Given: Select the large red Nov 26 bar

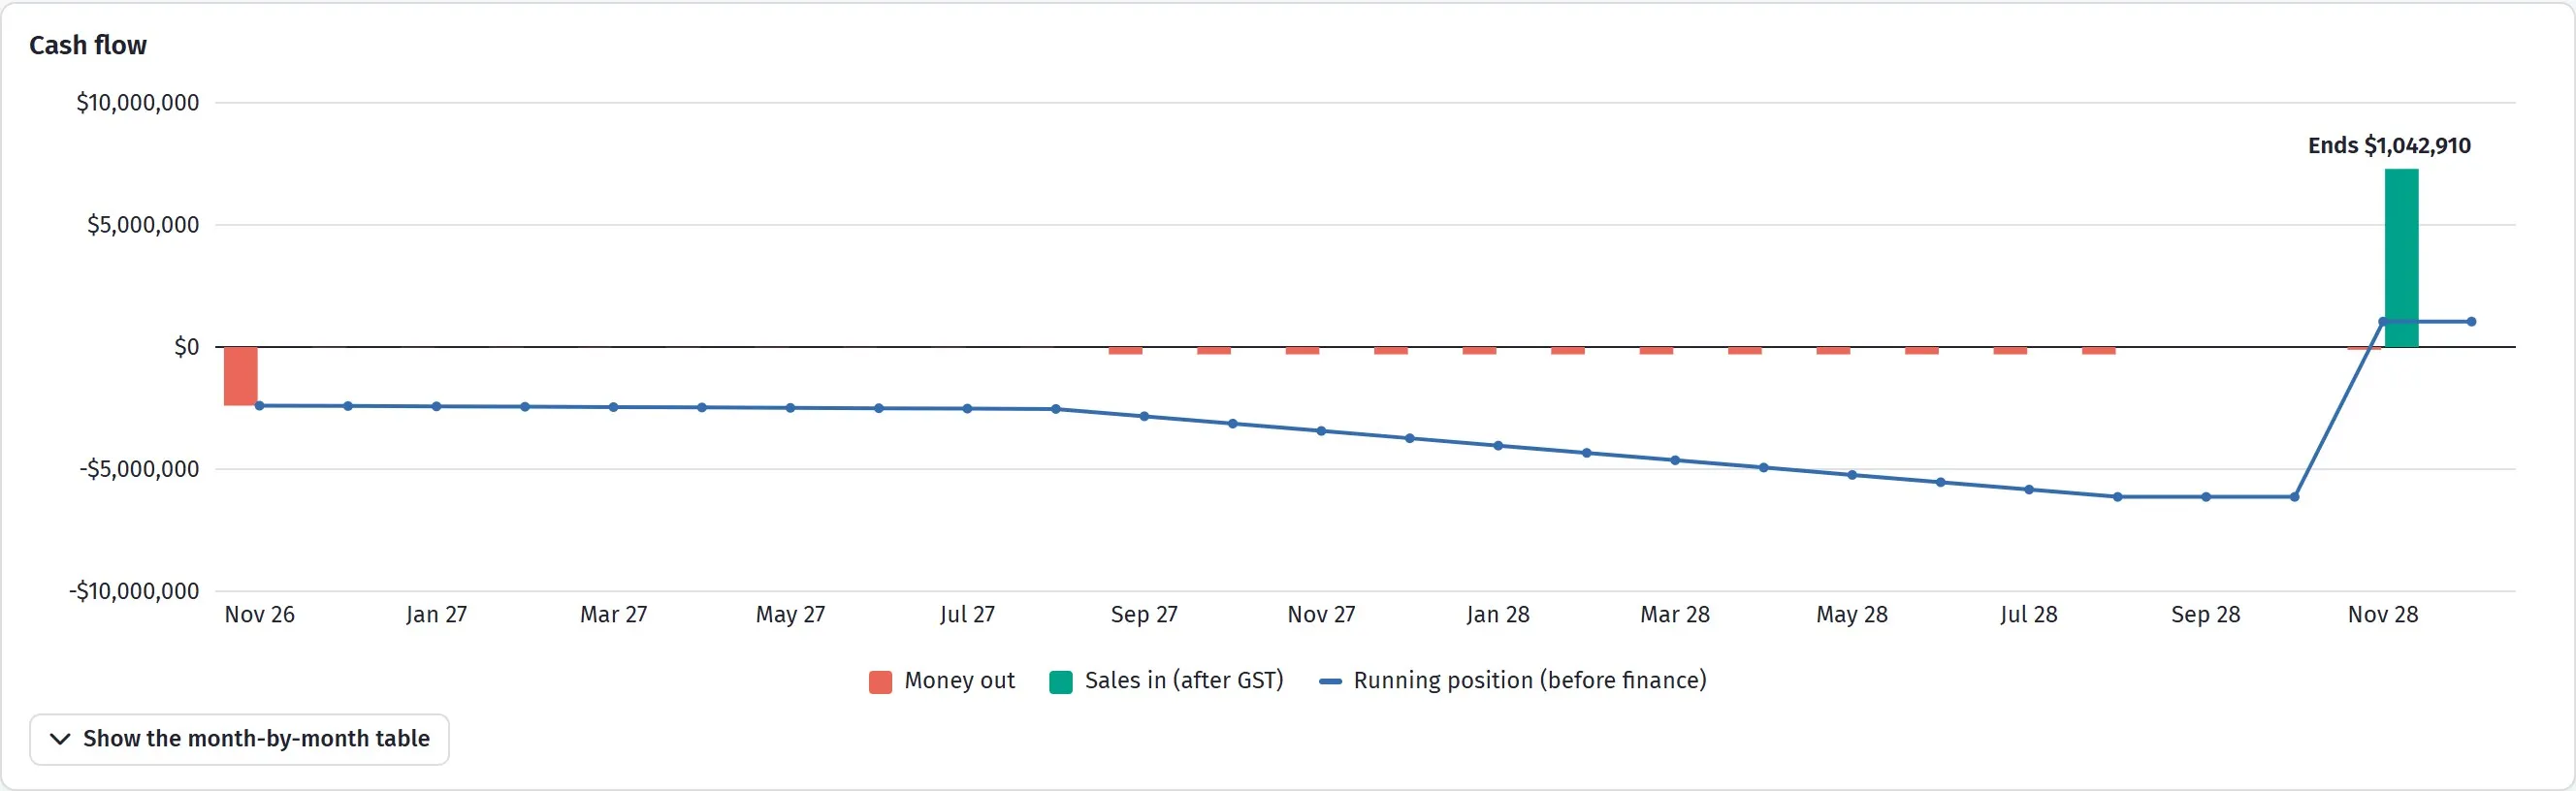Looking at the screenshot, I should pos(240,376).
